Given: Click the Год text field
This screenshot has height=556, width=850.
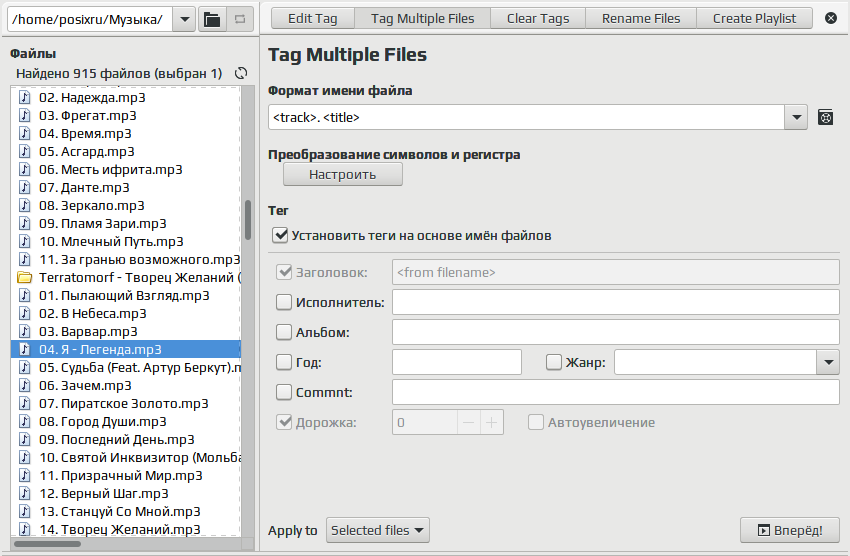Looking at the screenshot, I should click(457, 362).
